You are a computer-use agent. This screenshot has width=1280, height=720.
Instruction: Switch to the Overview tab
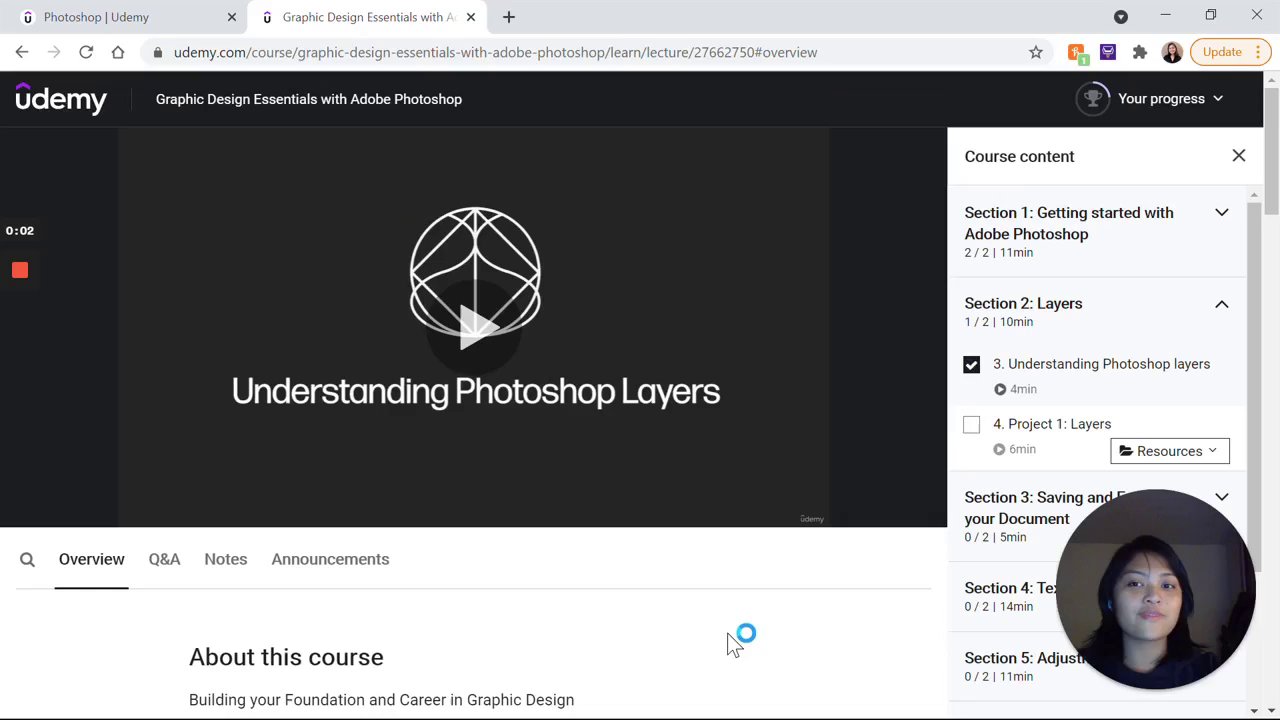[91, 559]
